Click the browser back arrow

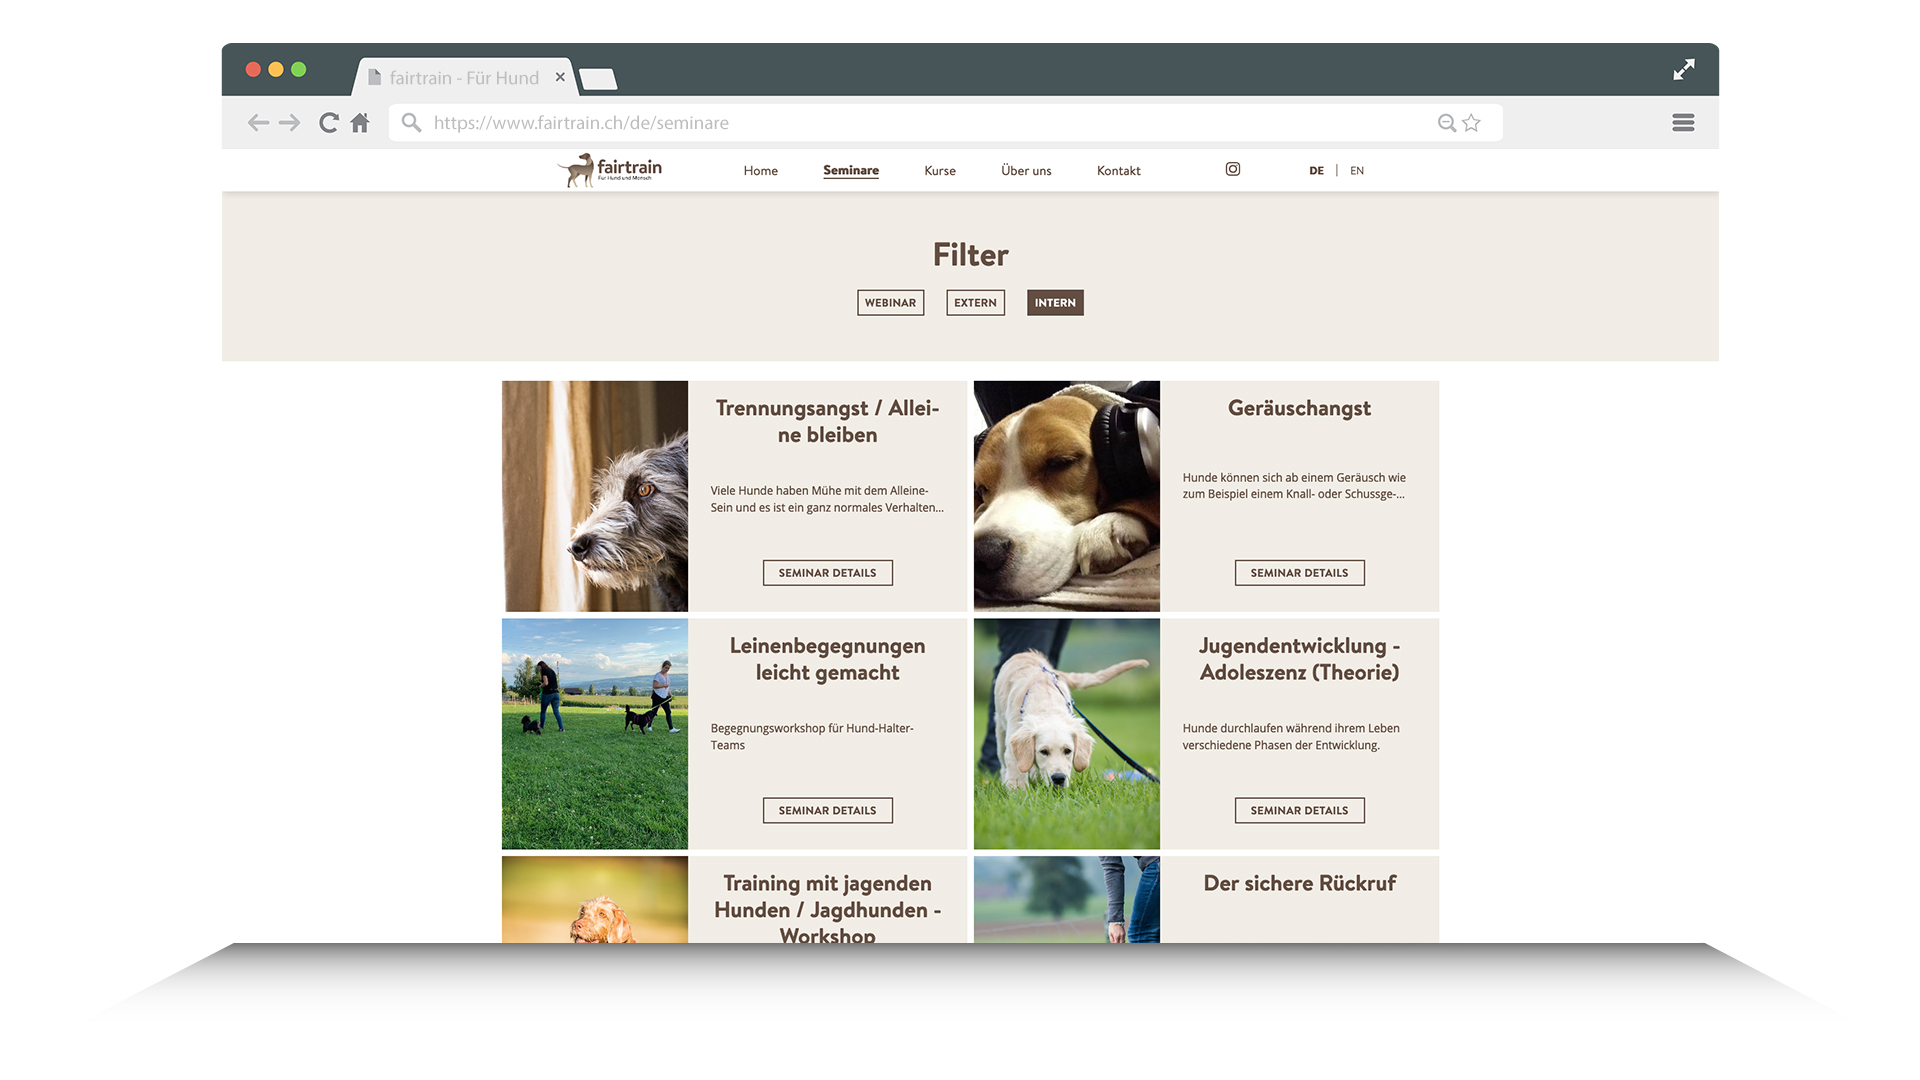point(258,123)
